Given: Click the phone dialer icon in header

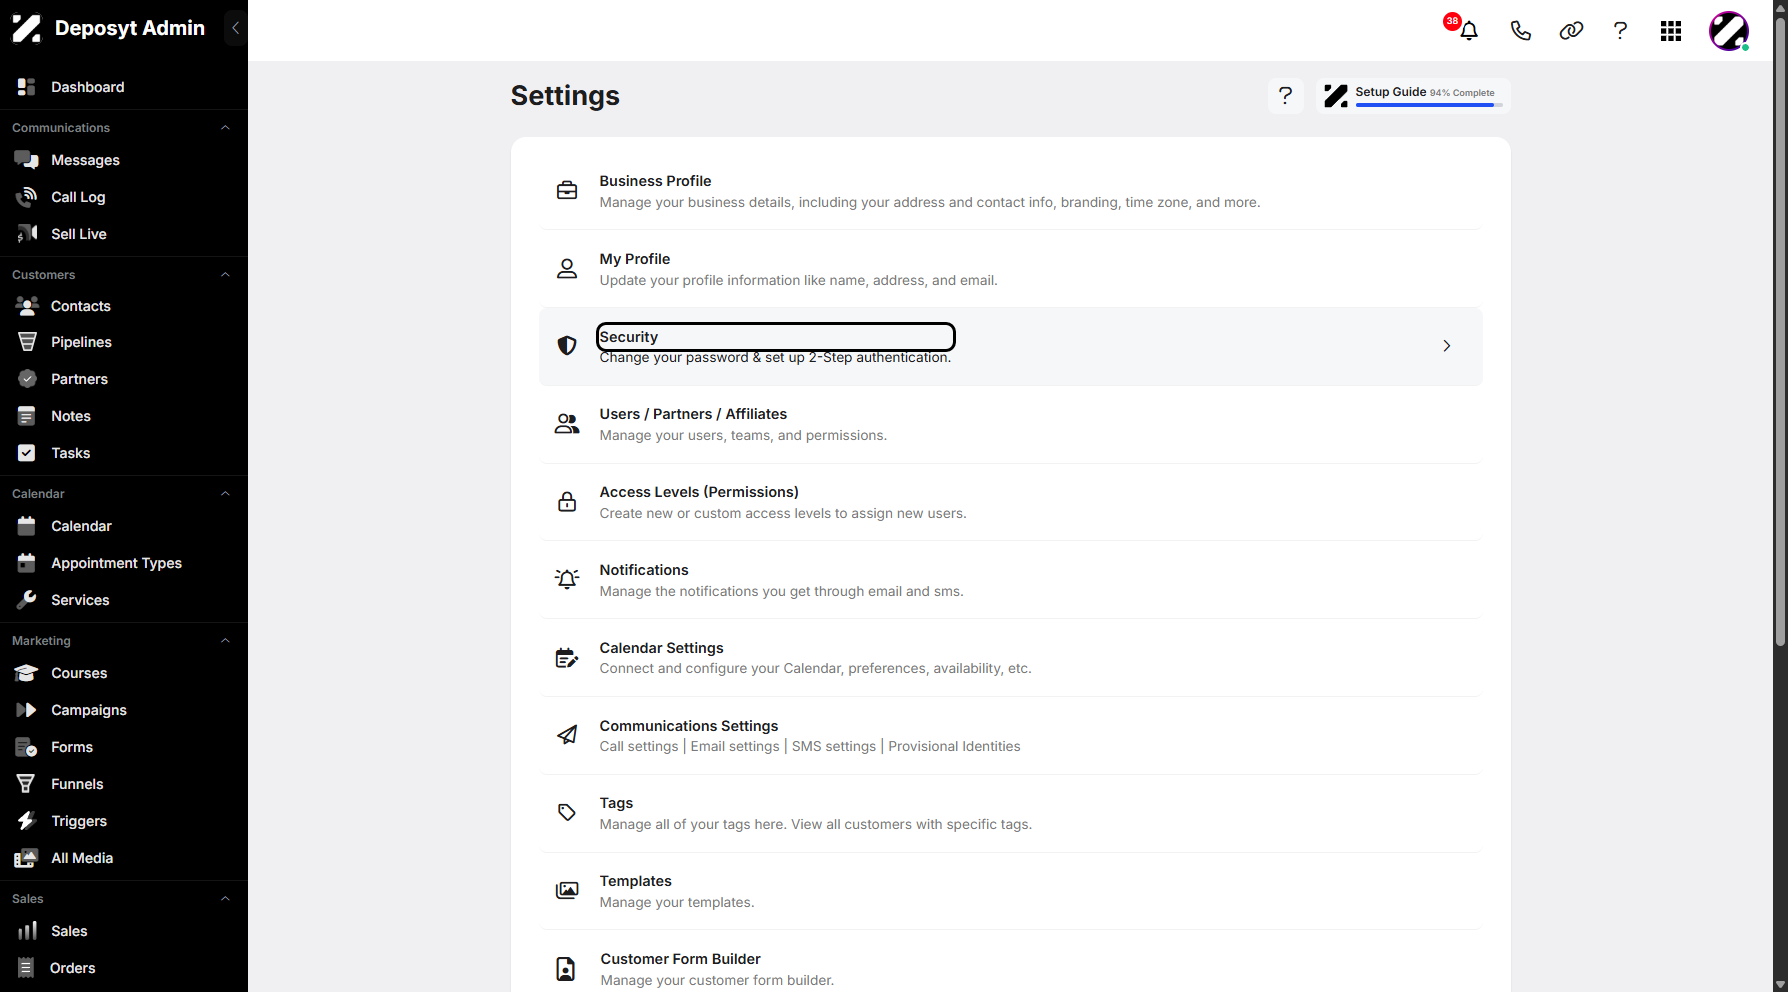Looking at the screenshot, I should (1520, 31).
